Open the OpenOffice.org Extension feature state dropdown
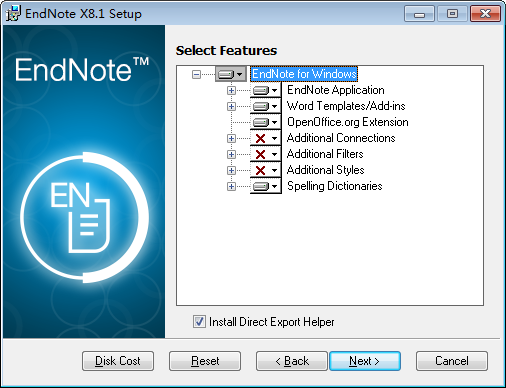The height and width of the screenshot is (388, 506). point(266,122)
